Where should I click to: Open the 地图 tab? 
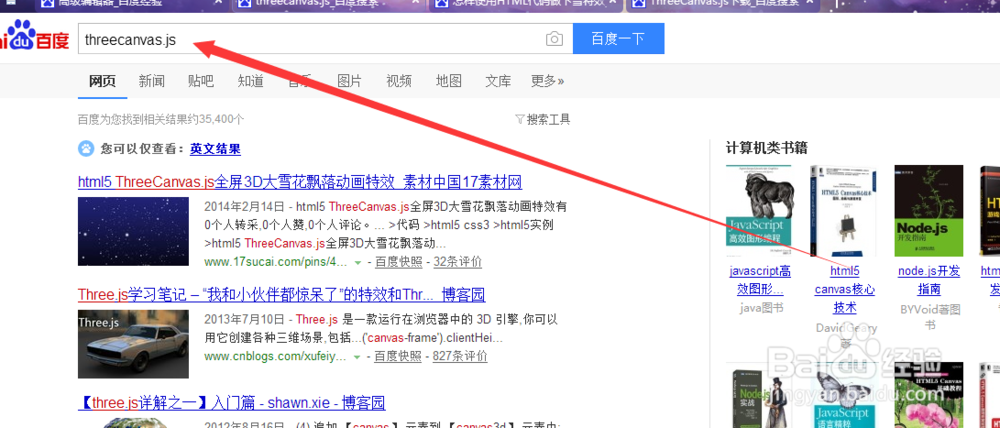click(448, 81)
